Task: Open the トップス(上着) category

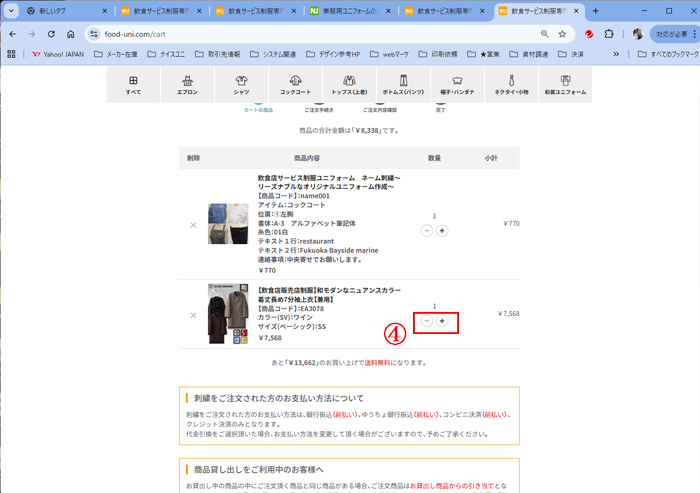Action: [x=349, y=85]
